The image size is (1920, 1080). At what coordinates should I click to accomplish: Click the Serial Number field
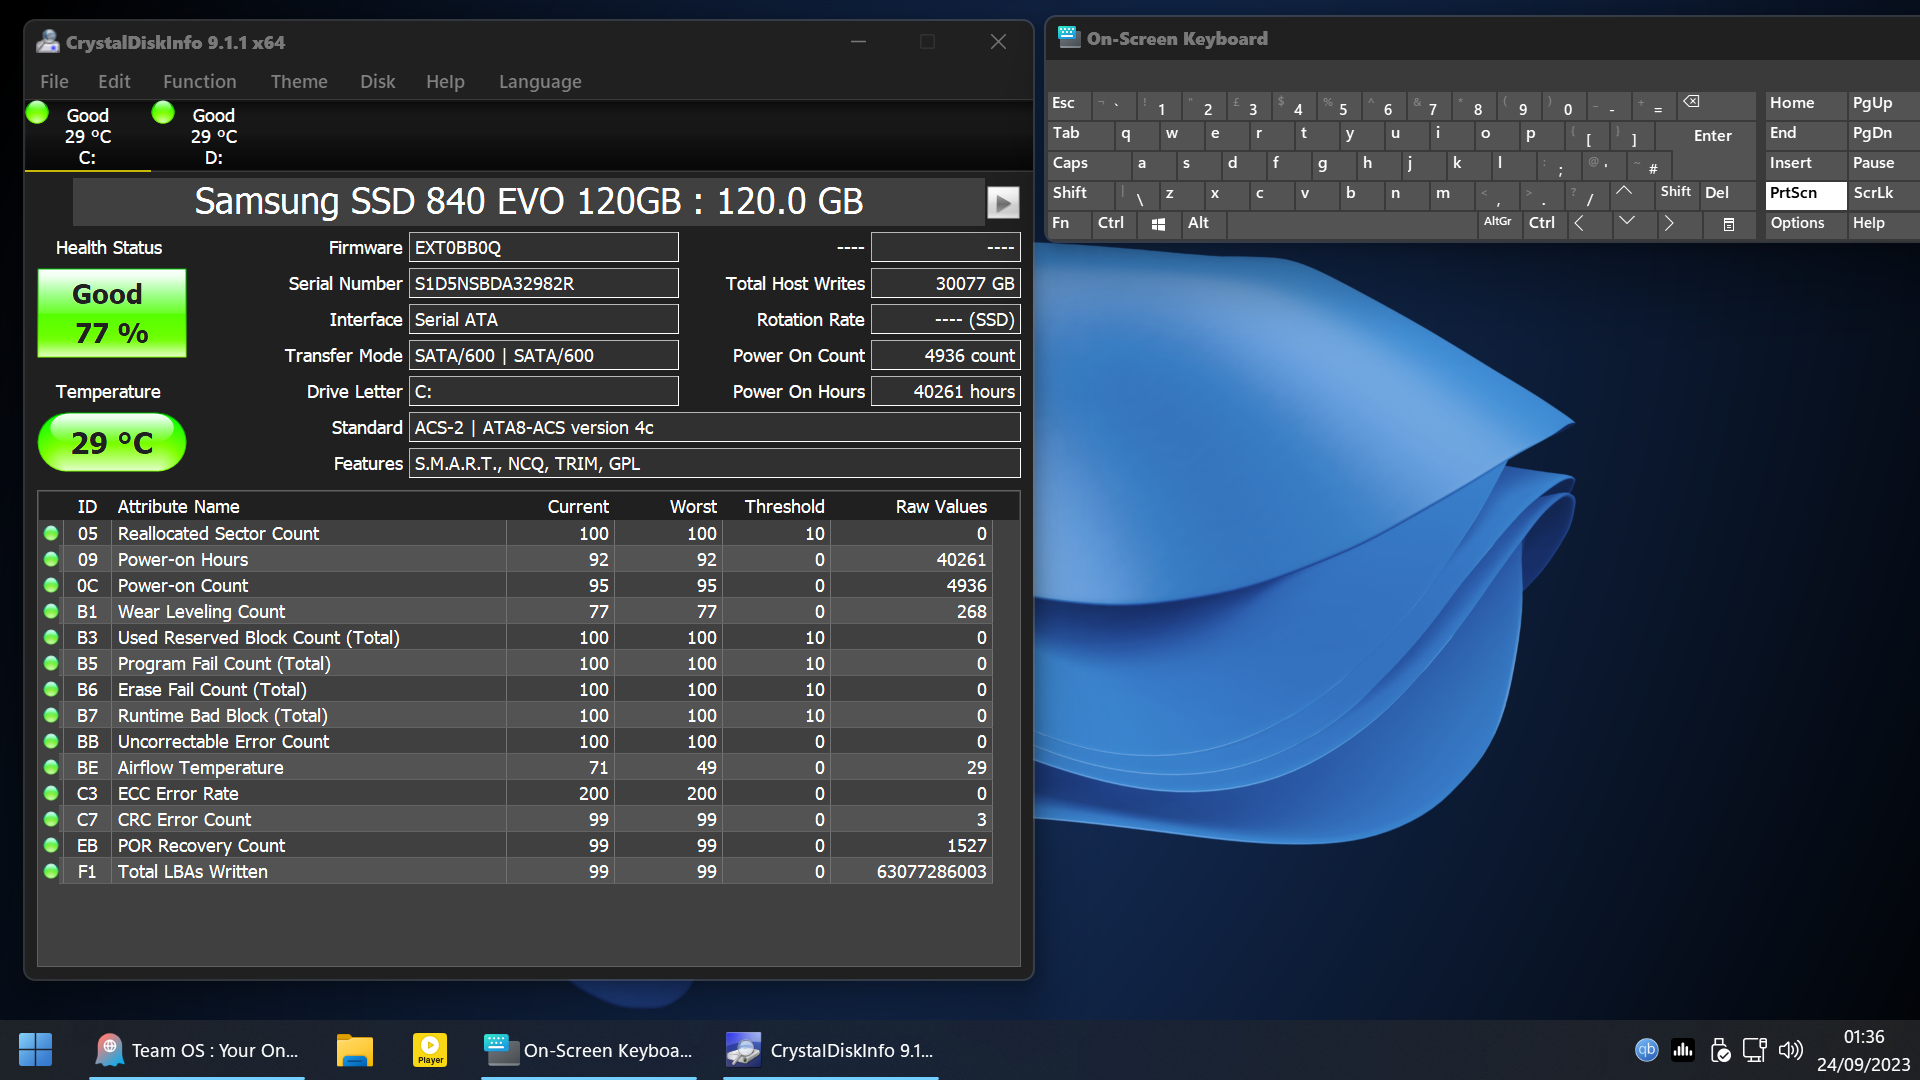(543, 283)
